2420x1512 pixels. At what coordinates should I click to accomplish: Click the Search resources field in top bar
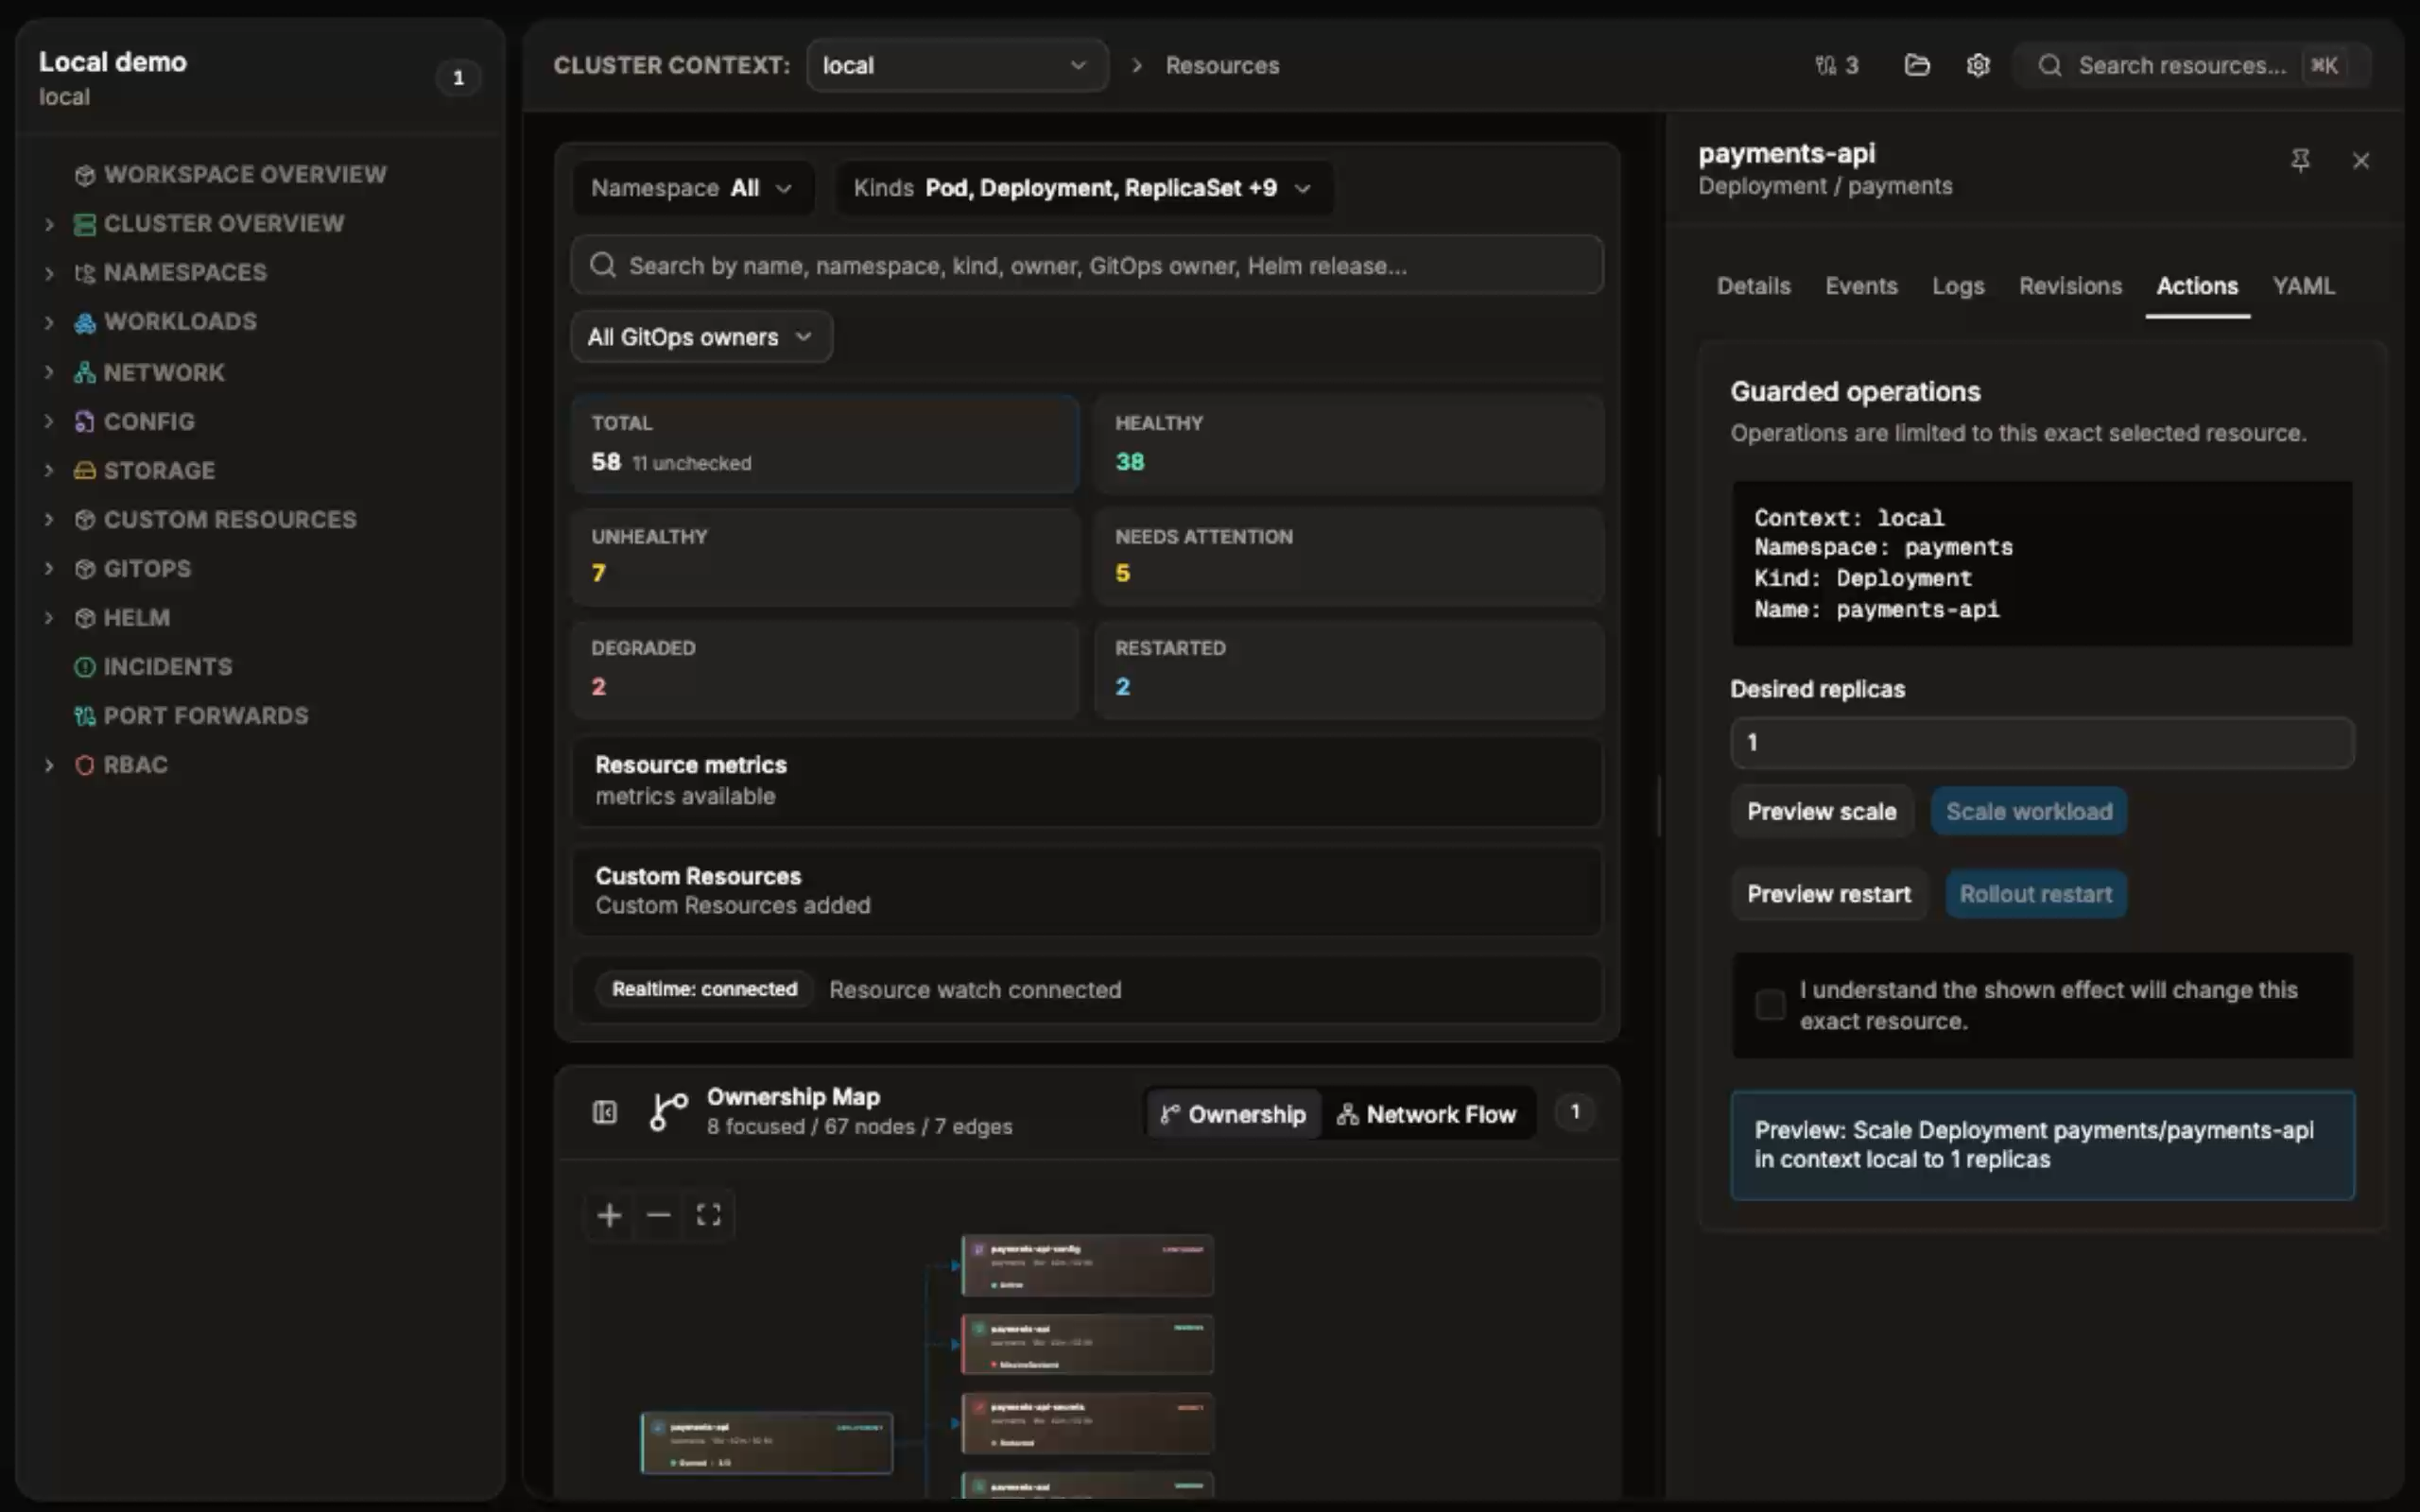click(2191, 66)
